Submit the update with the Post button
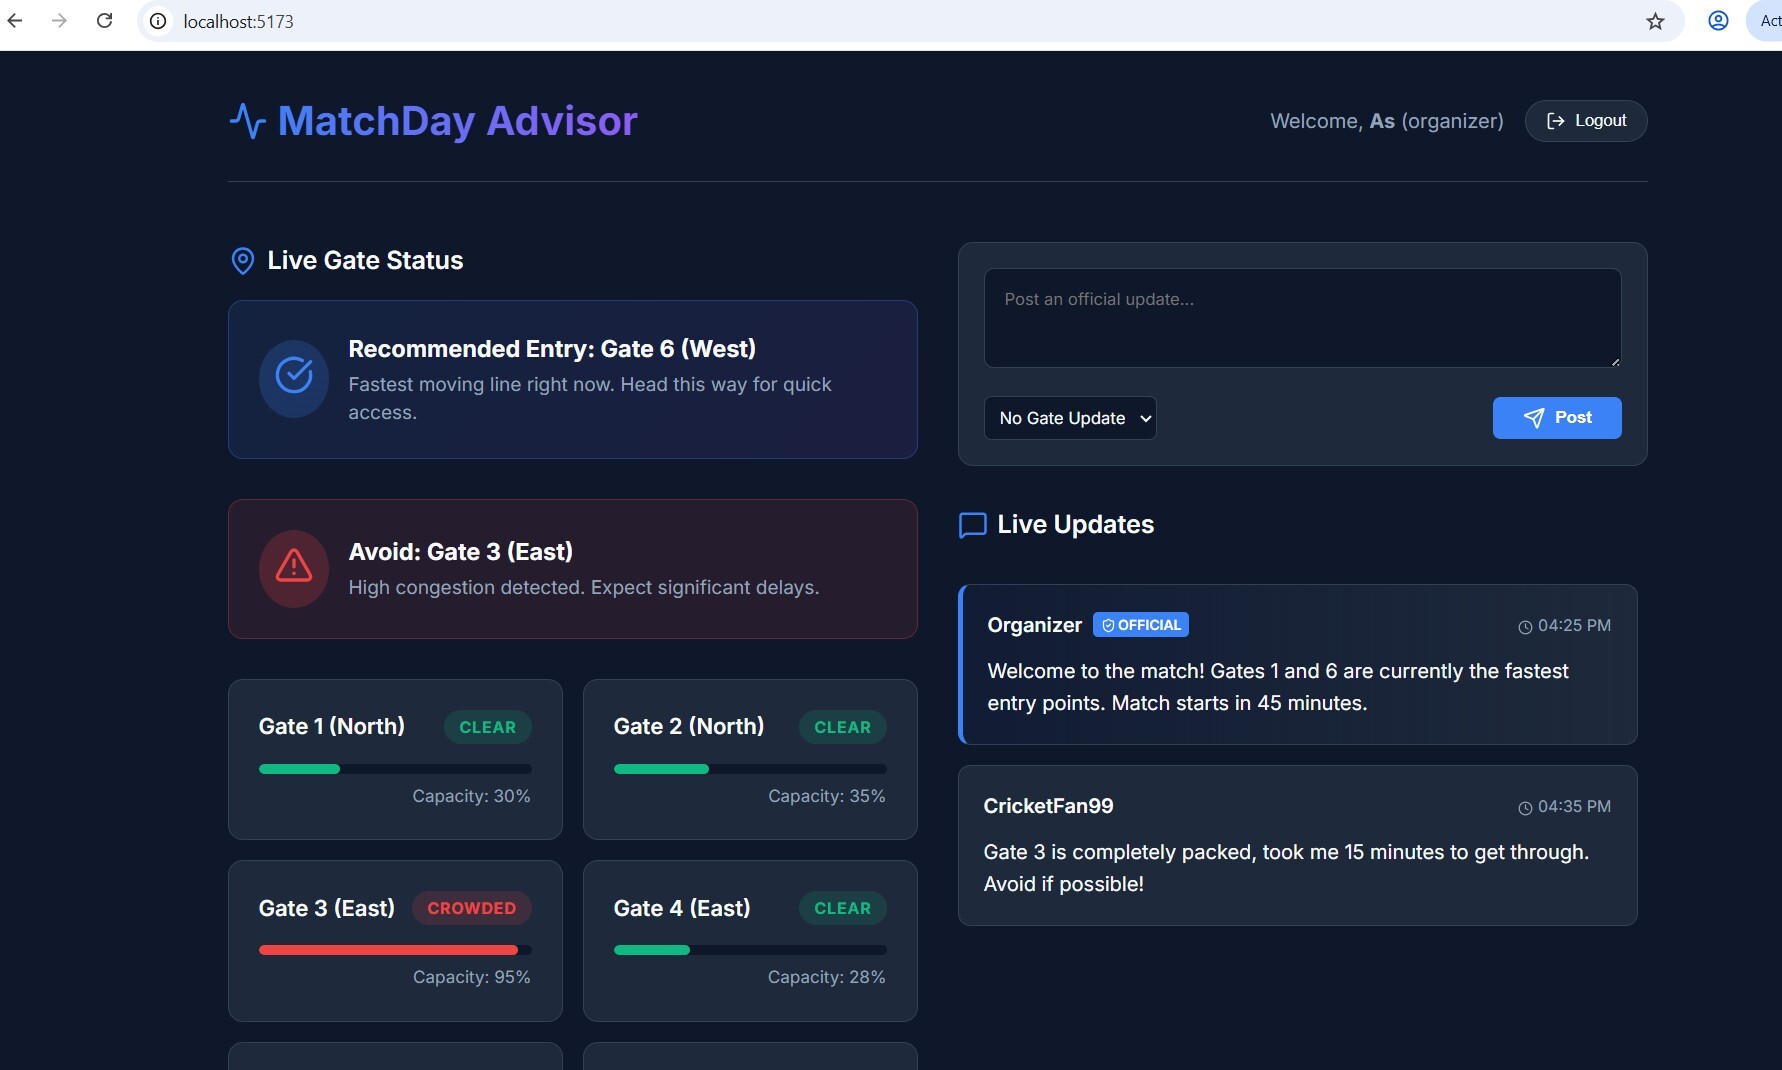 pyautogui.click(x=1557, y=418)
